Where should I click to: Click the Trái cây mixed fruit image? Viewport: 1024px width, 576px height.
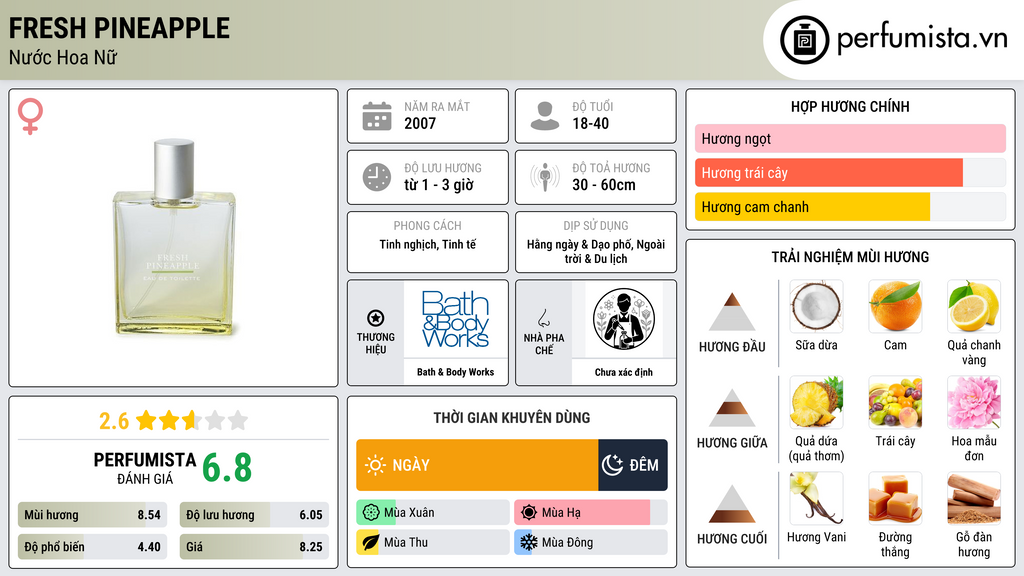(895, 403)
